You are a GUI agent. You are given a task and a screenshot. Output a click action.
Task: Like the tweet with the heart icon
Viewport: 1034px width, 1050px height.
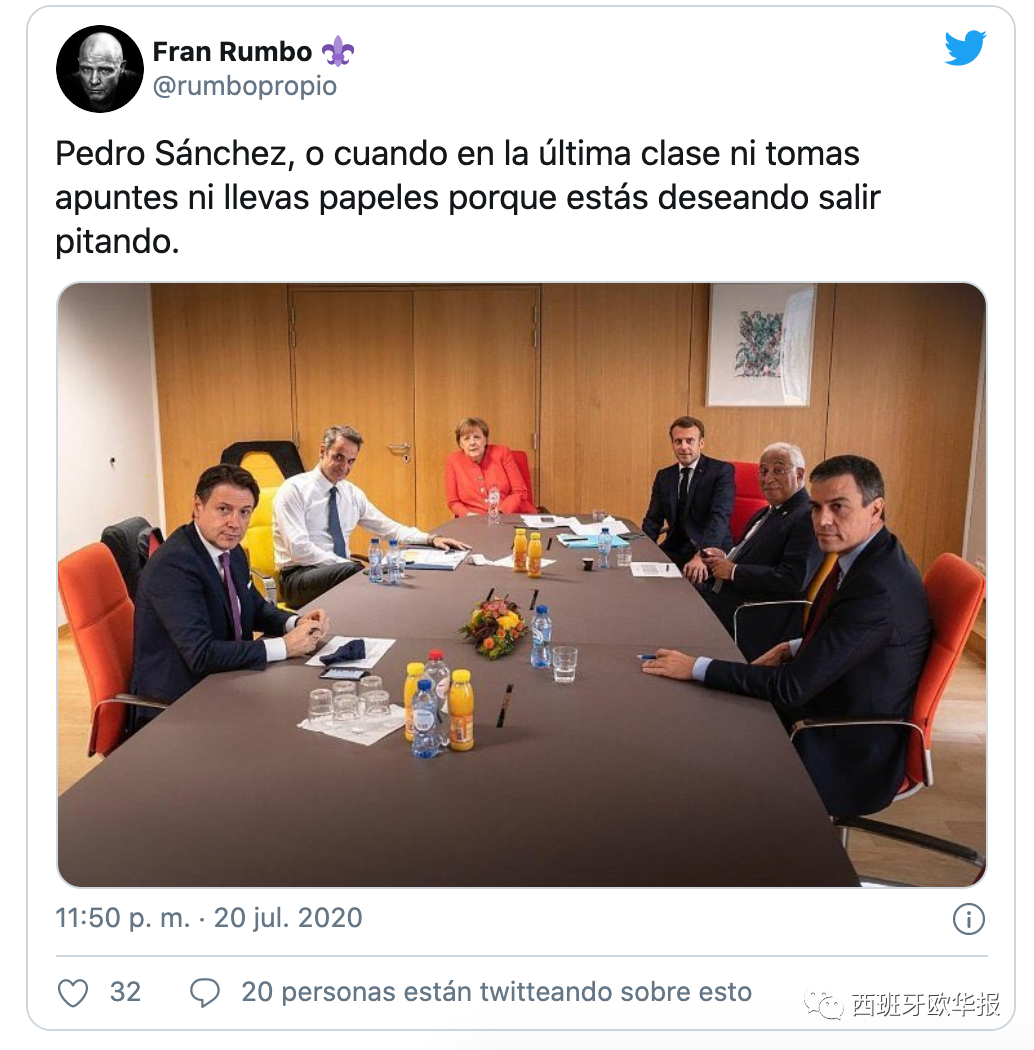73,992
